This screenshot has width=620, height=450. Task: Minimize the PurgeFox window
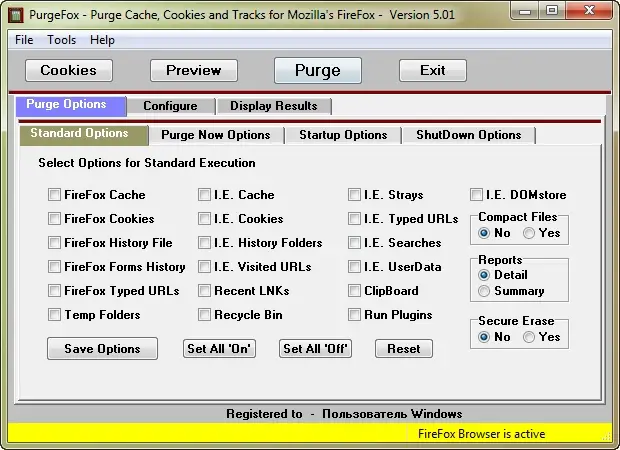coord(525,10)
